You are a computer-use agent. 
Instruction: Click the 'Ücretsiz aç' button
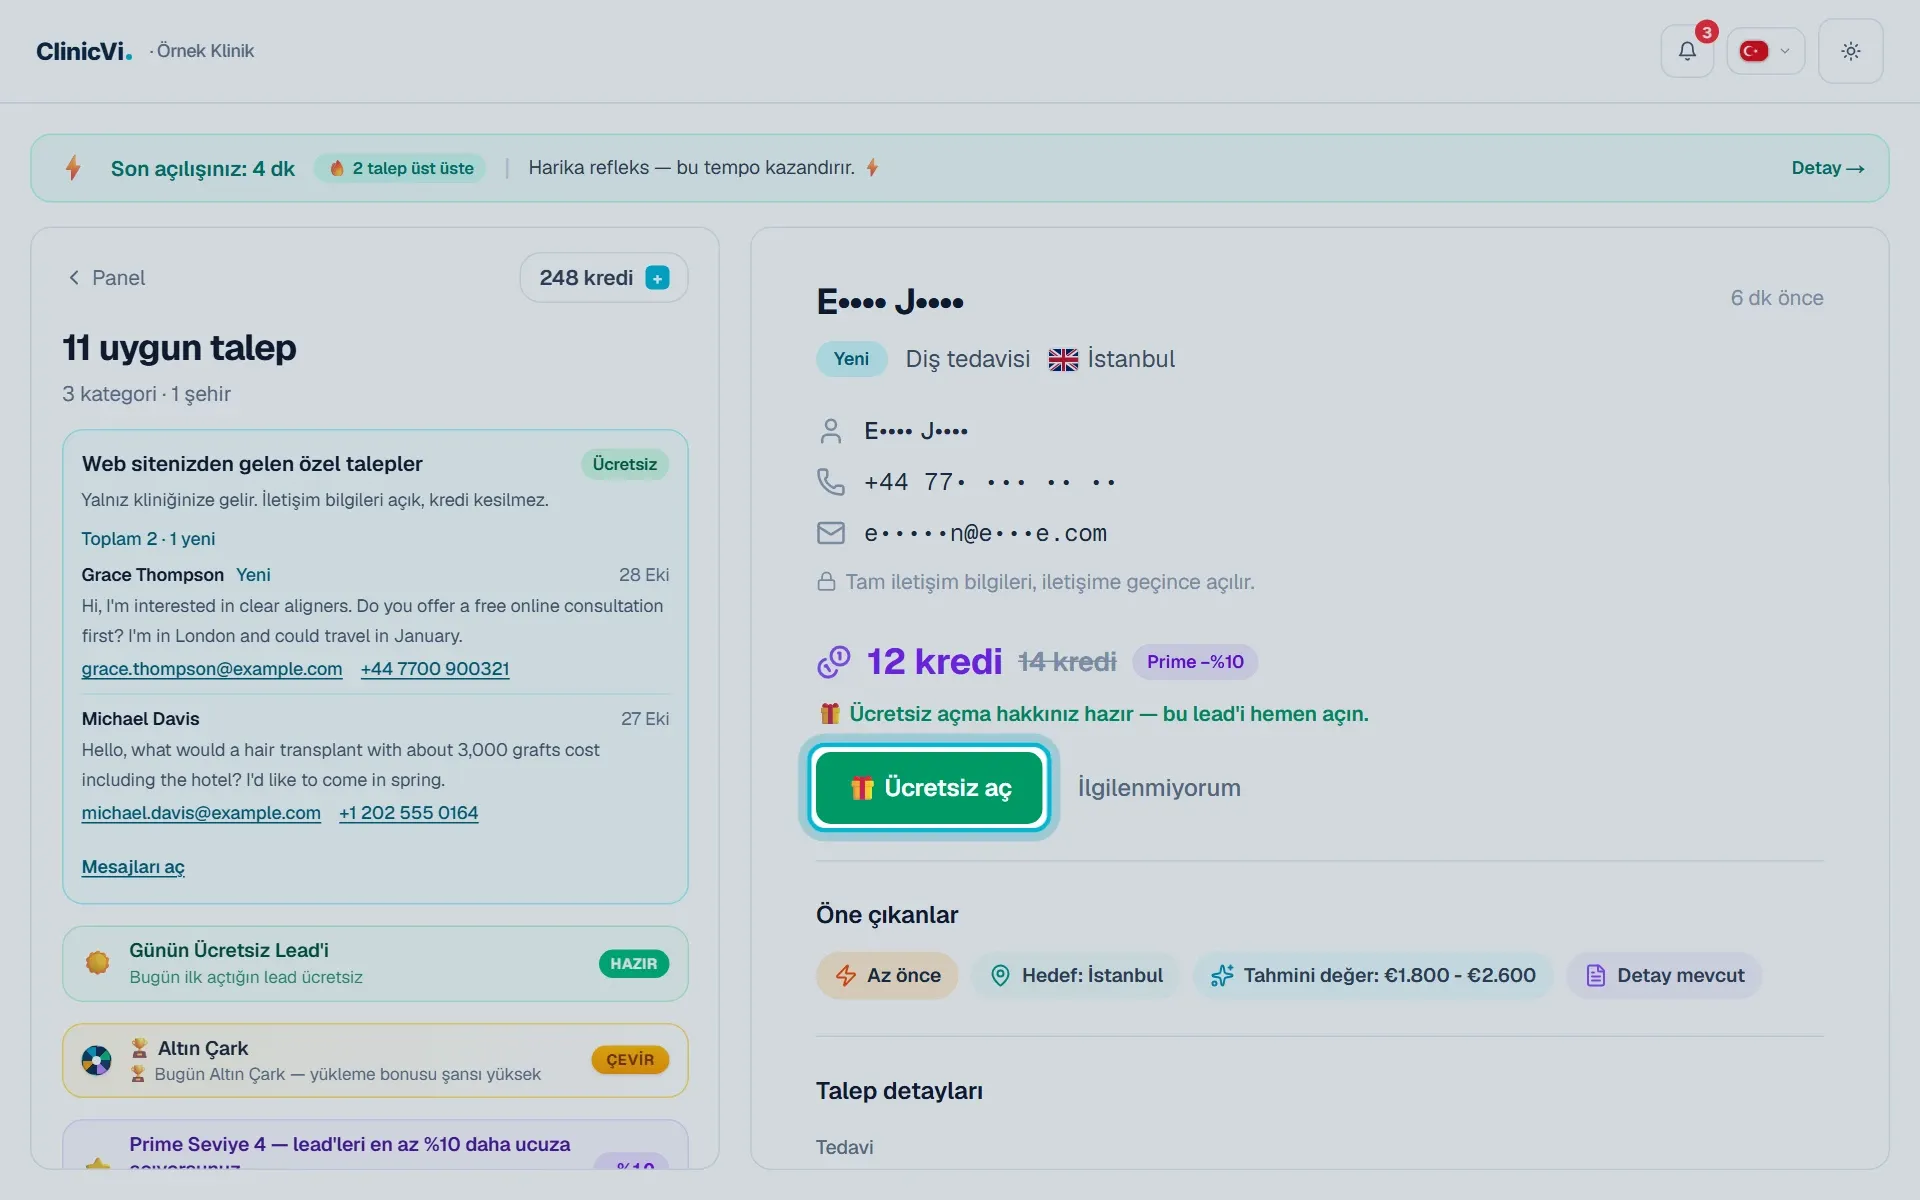pyautogui.click(x=929, y=788)
